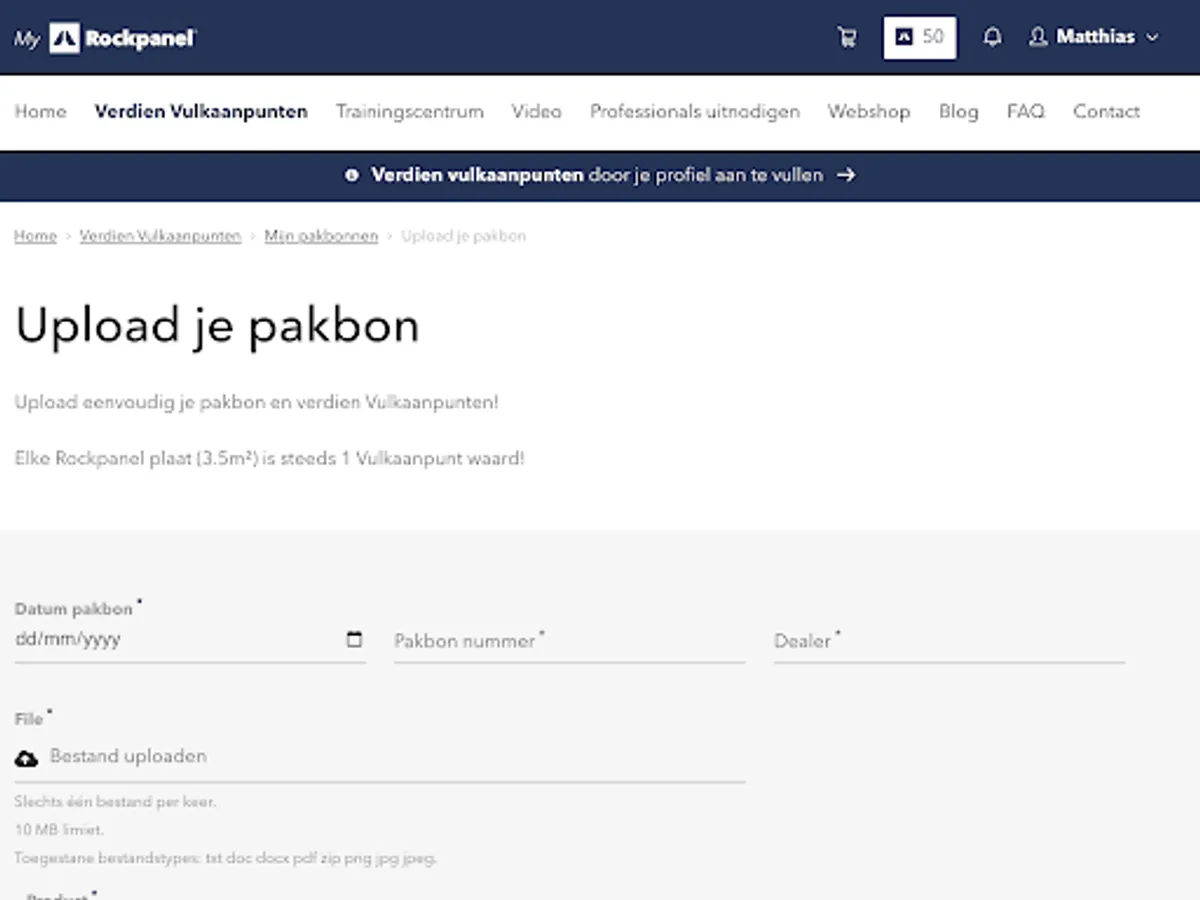Click the text '10 MB limiet.'
This screenshot has height=900, width=1200.
(x=59, y=830)
